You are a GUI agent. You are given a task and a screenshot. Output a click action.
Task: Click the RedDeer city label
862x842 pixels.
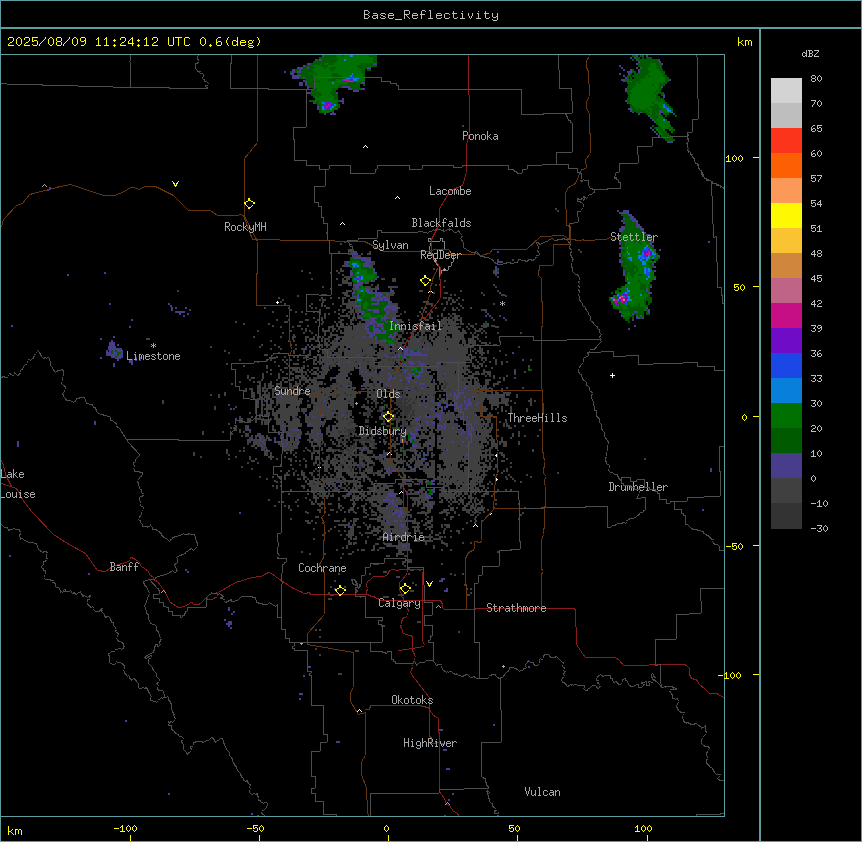(440, 255)
